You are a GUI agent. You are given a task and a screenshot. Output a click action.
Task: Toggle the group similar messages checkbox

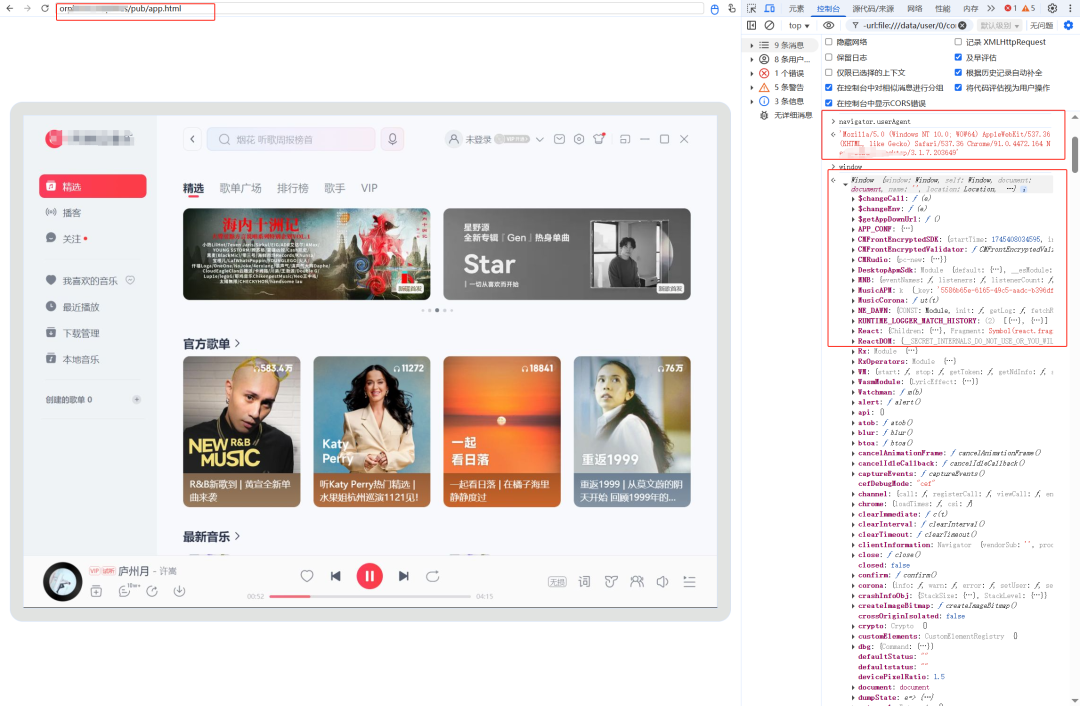click(829, 87)
